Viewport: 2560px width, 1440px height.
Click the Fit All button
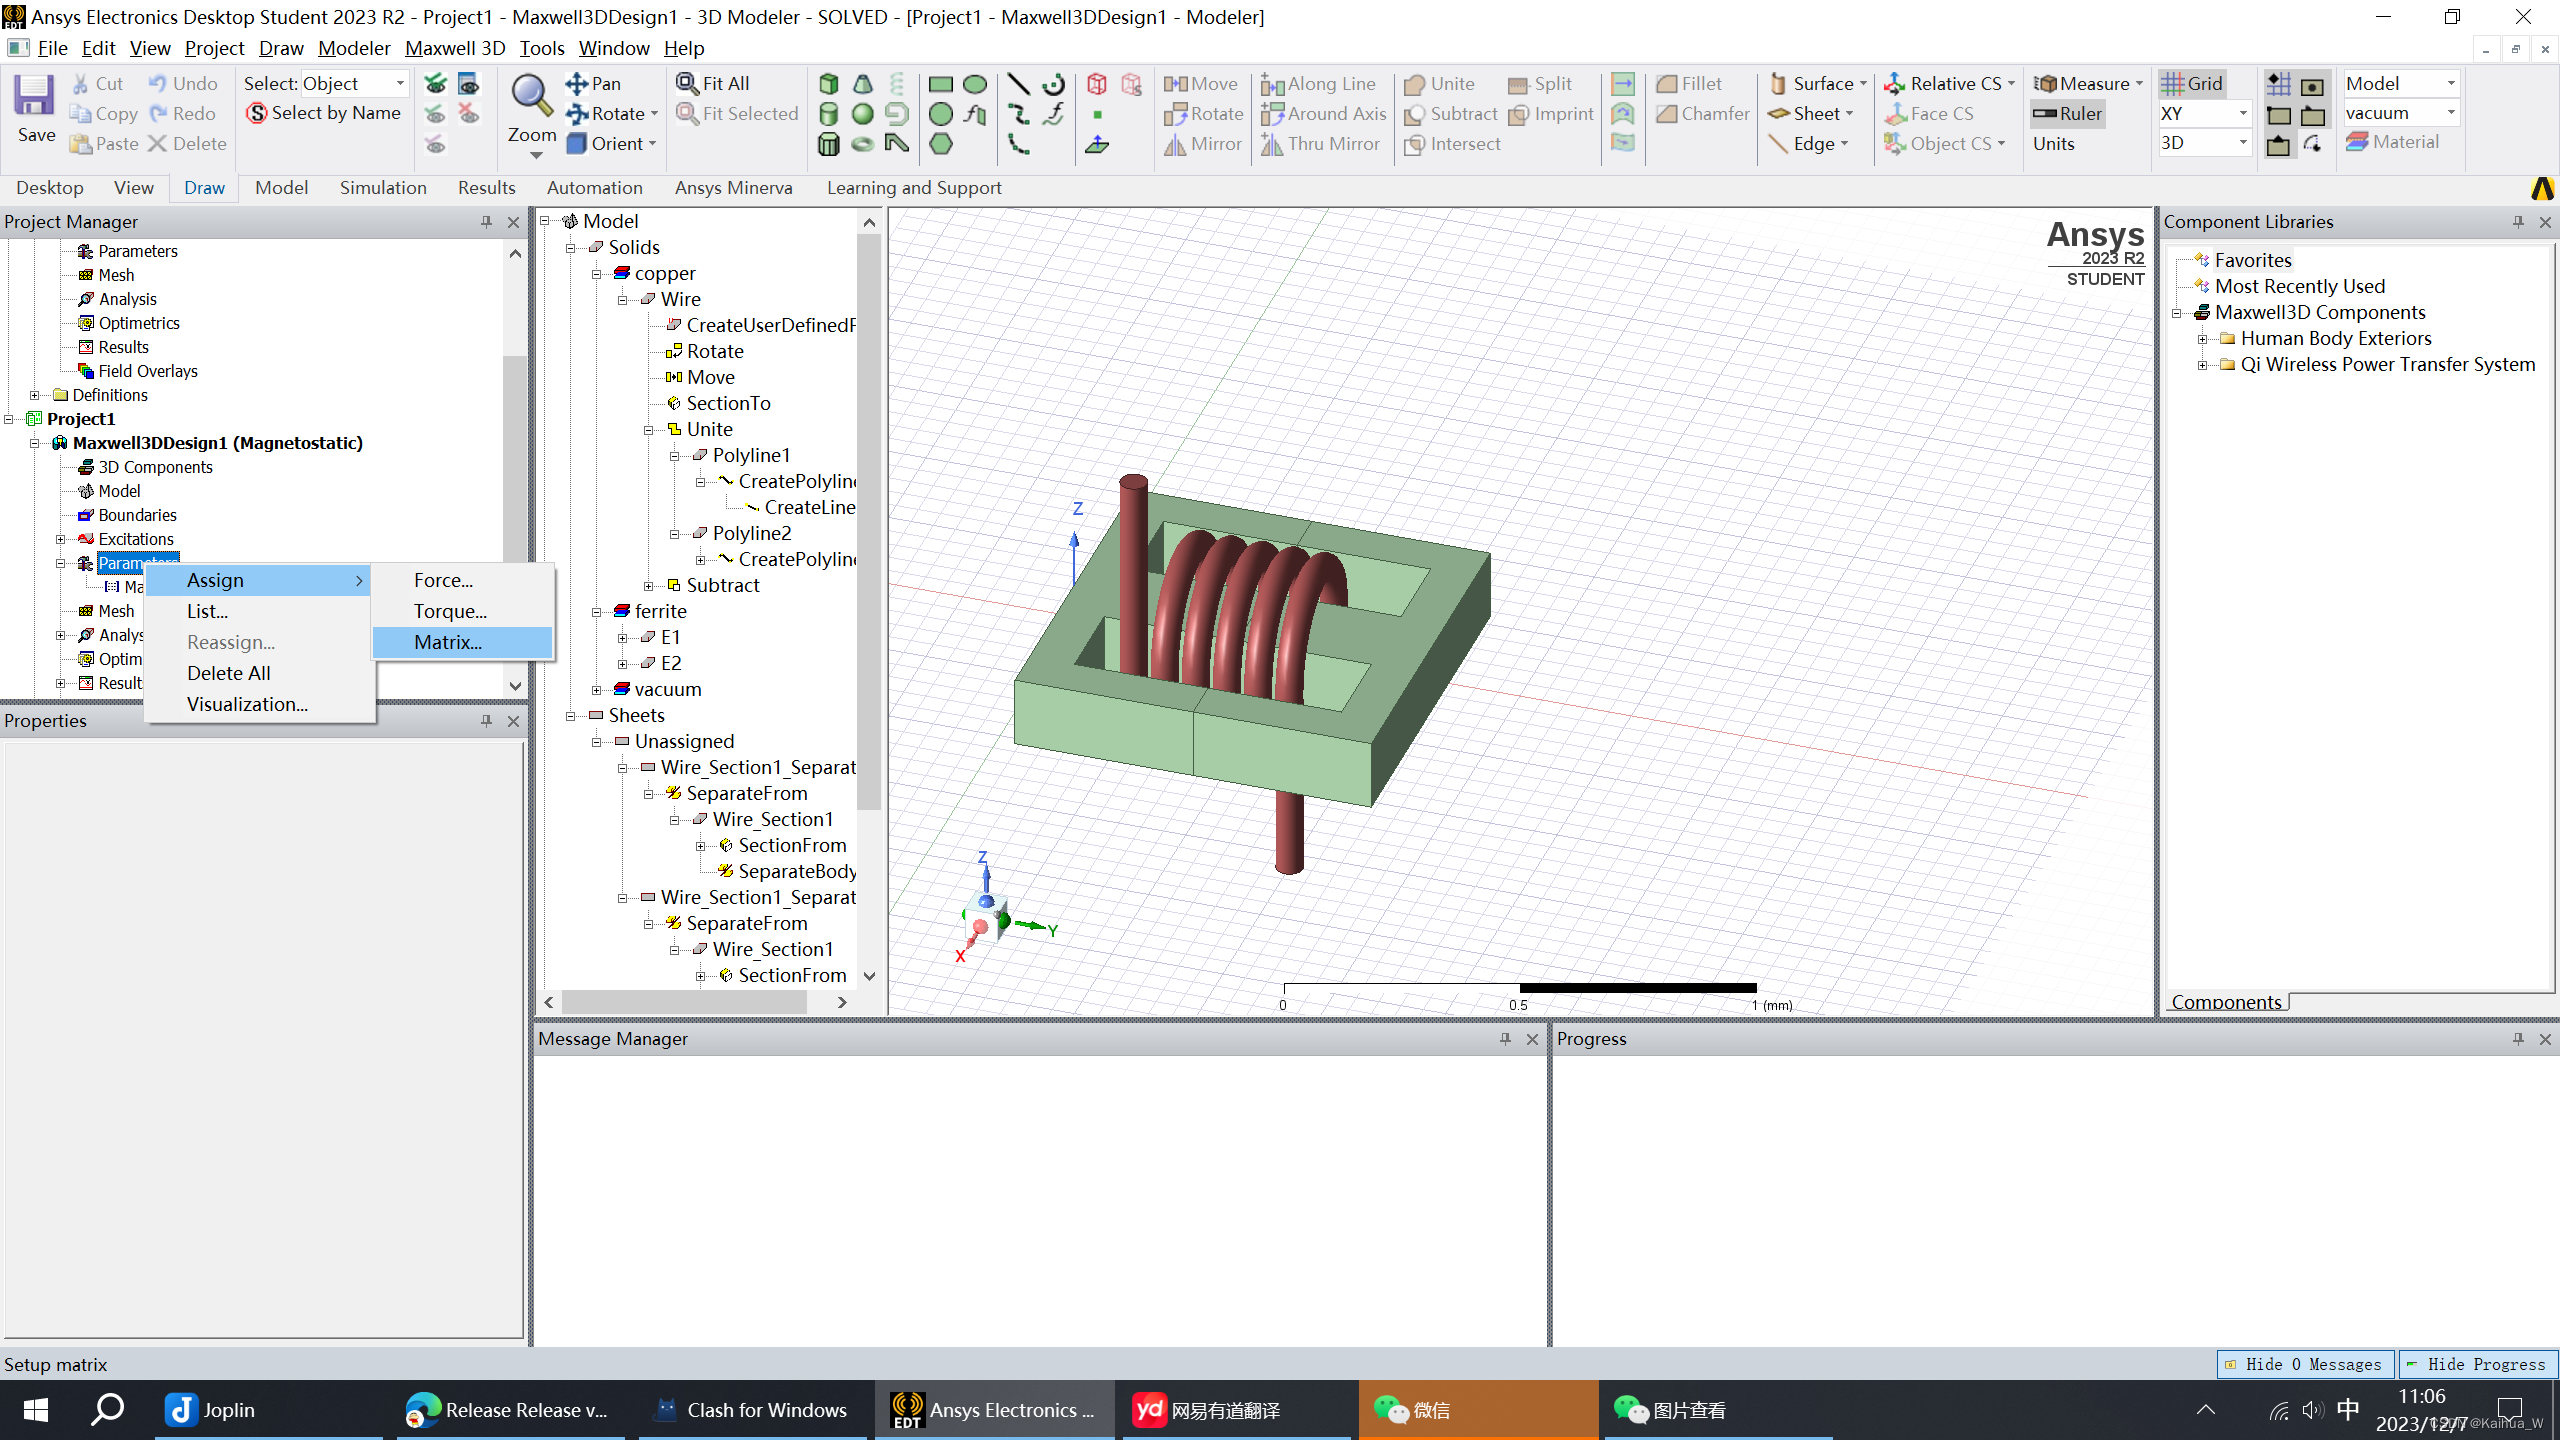[714, 84]
